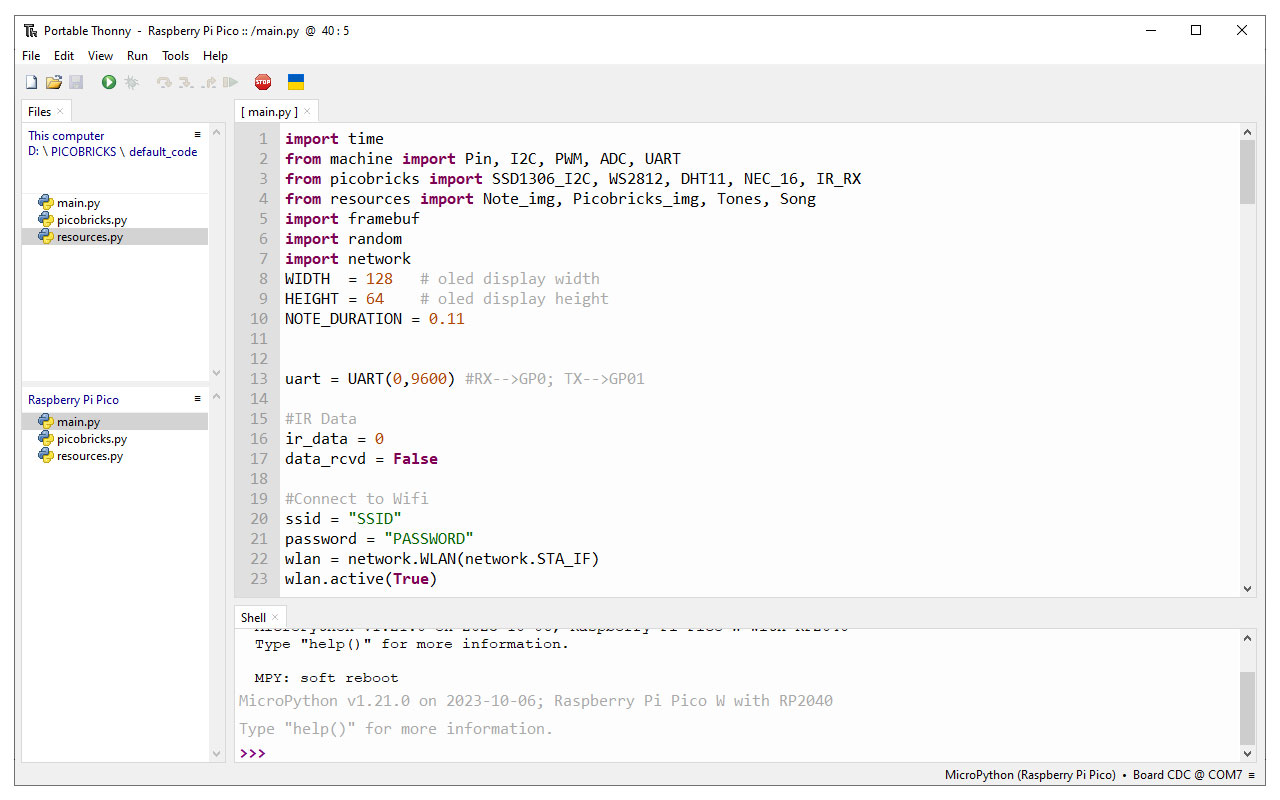The image size is (1280, 800).
Task: Click the Step over toolbar icon
Action: [x=164, y=82]
